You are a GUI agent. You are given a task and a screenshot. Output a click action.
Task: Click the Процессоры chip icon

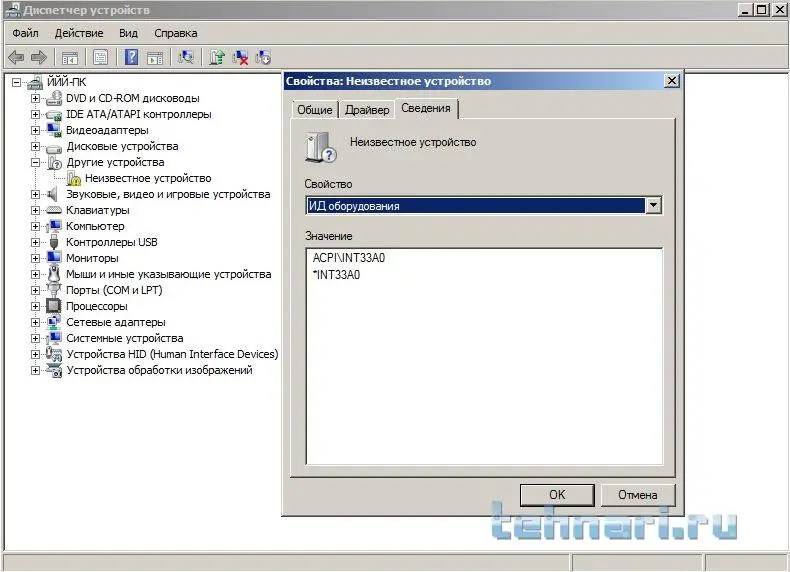54,306
